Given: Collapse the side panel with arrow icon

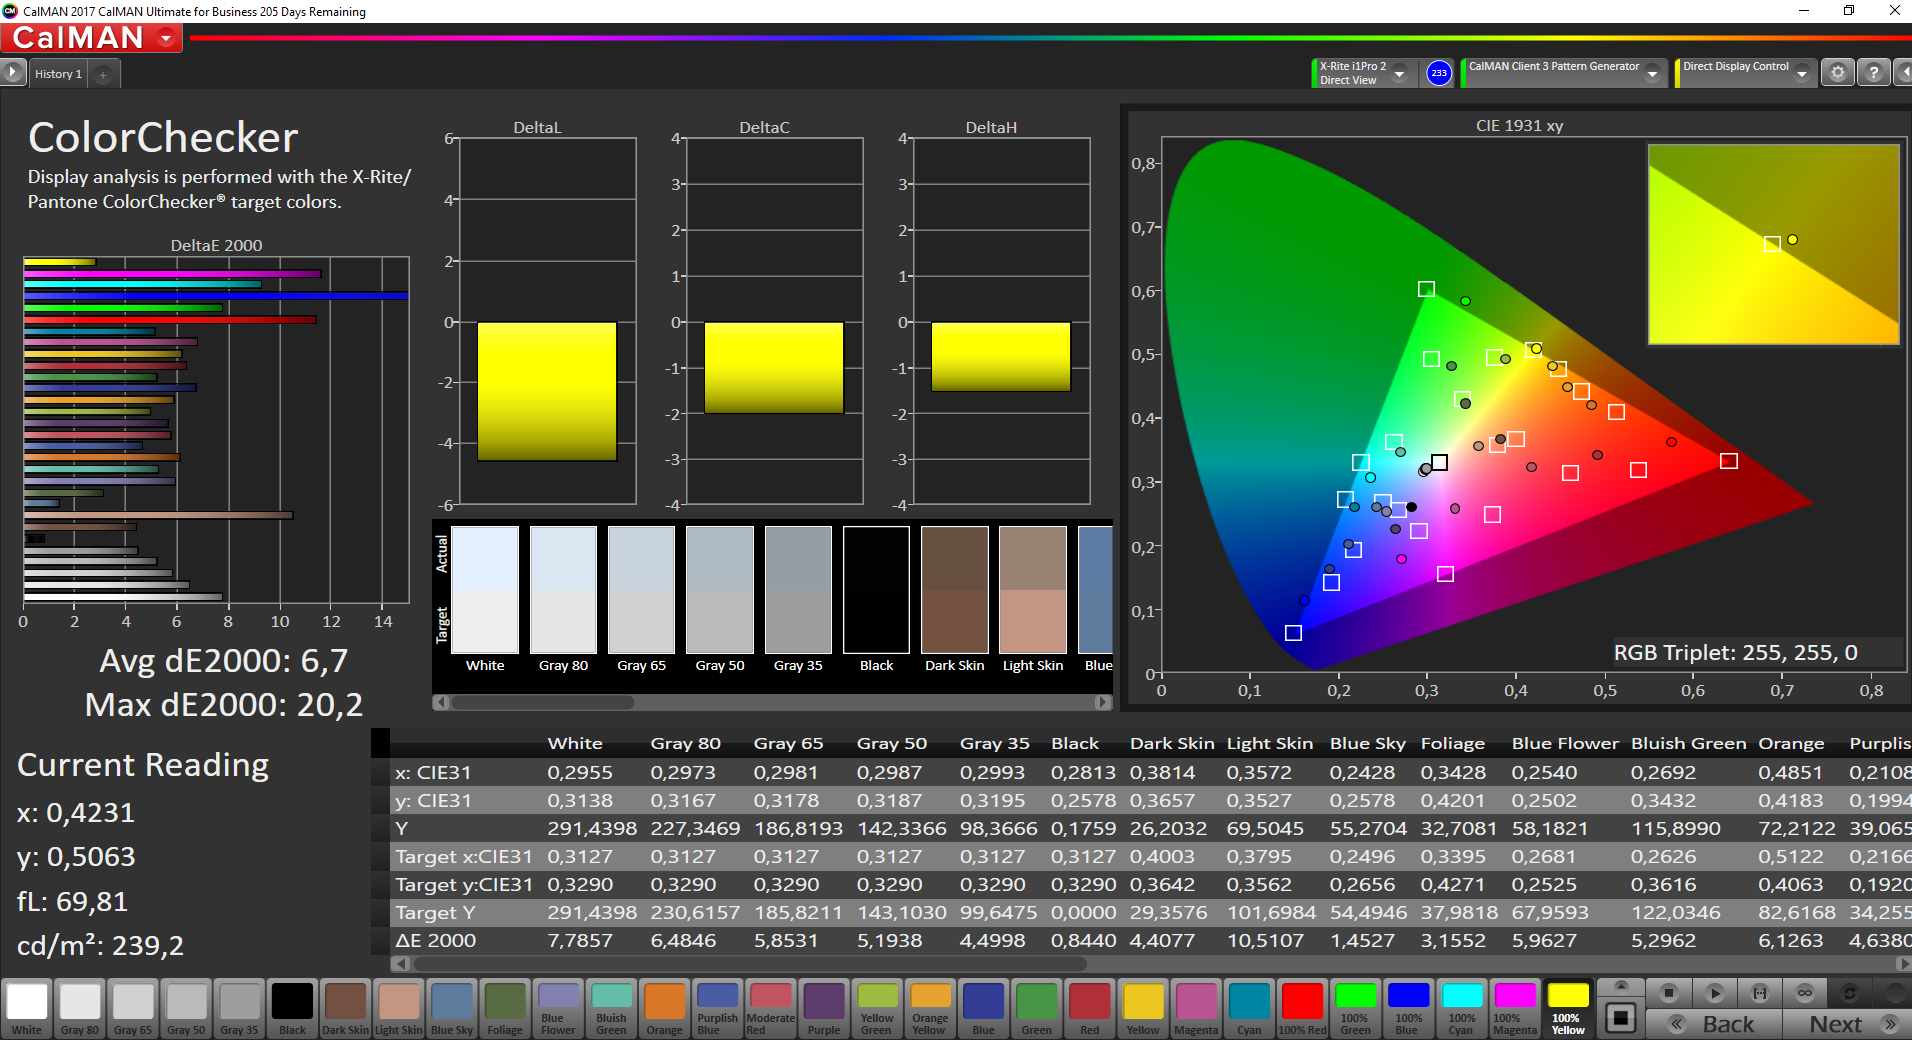Looking at the screenshot, I should [x=1904, y=73].
